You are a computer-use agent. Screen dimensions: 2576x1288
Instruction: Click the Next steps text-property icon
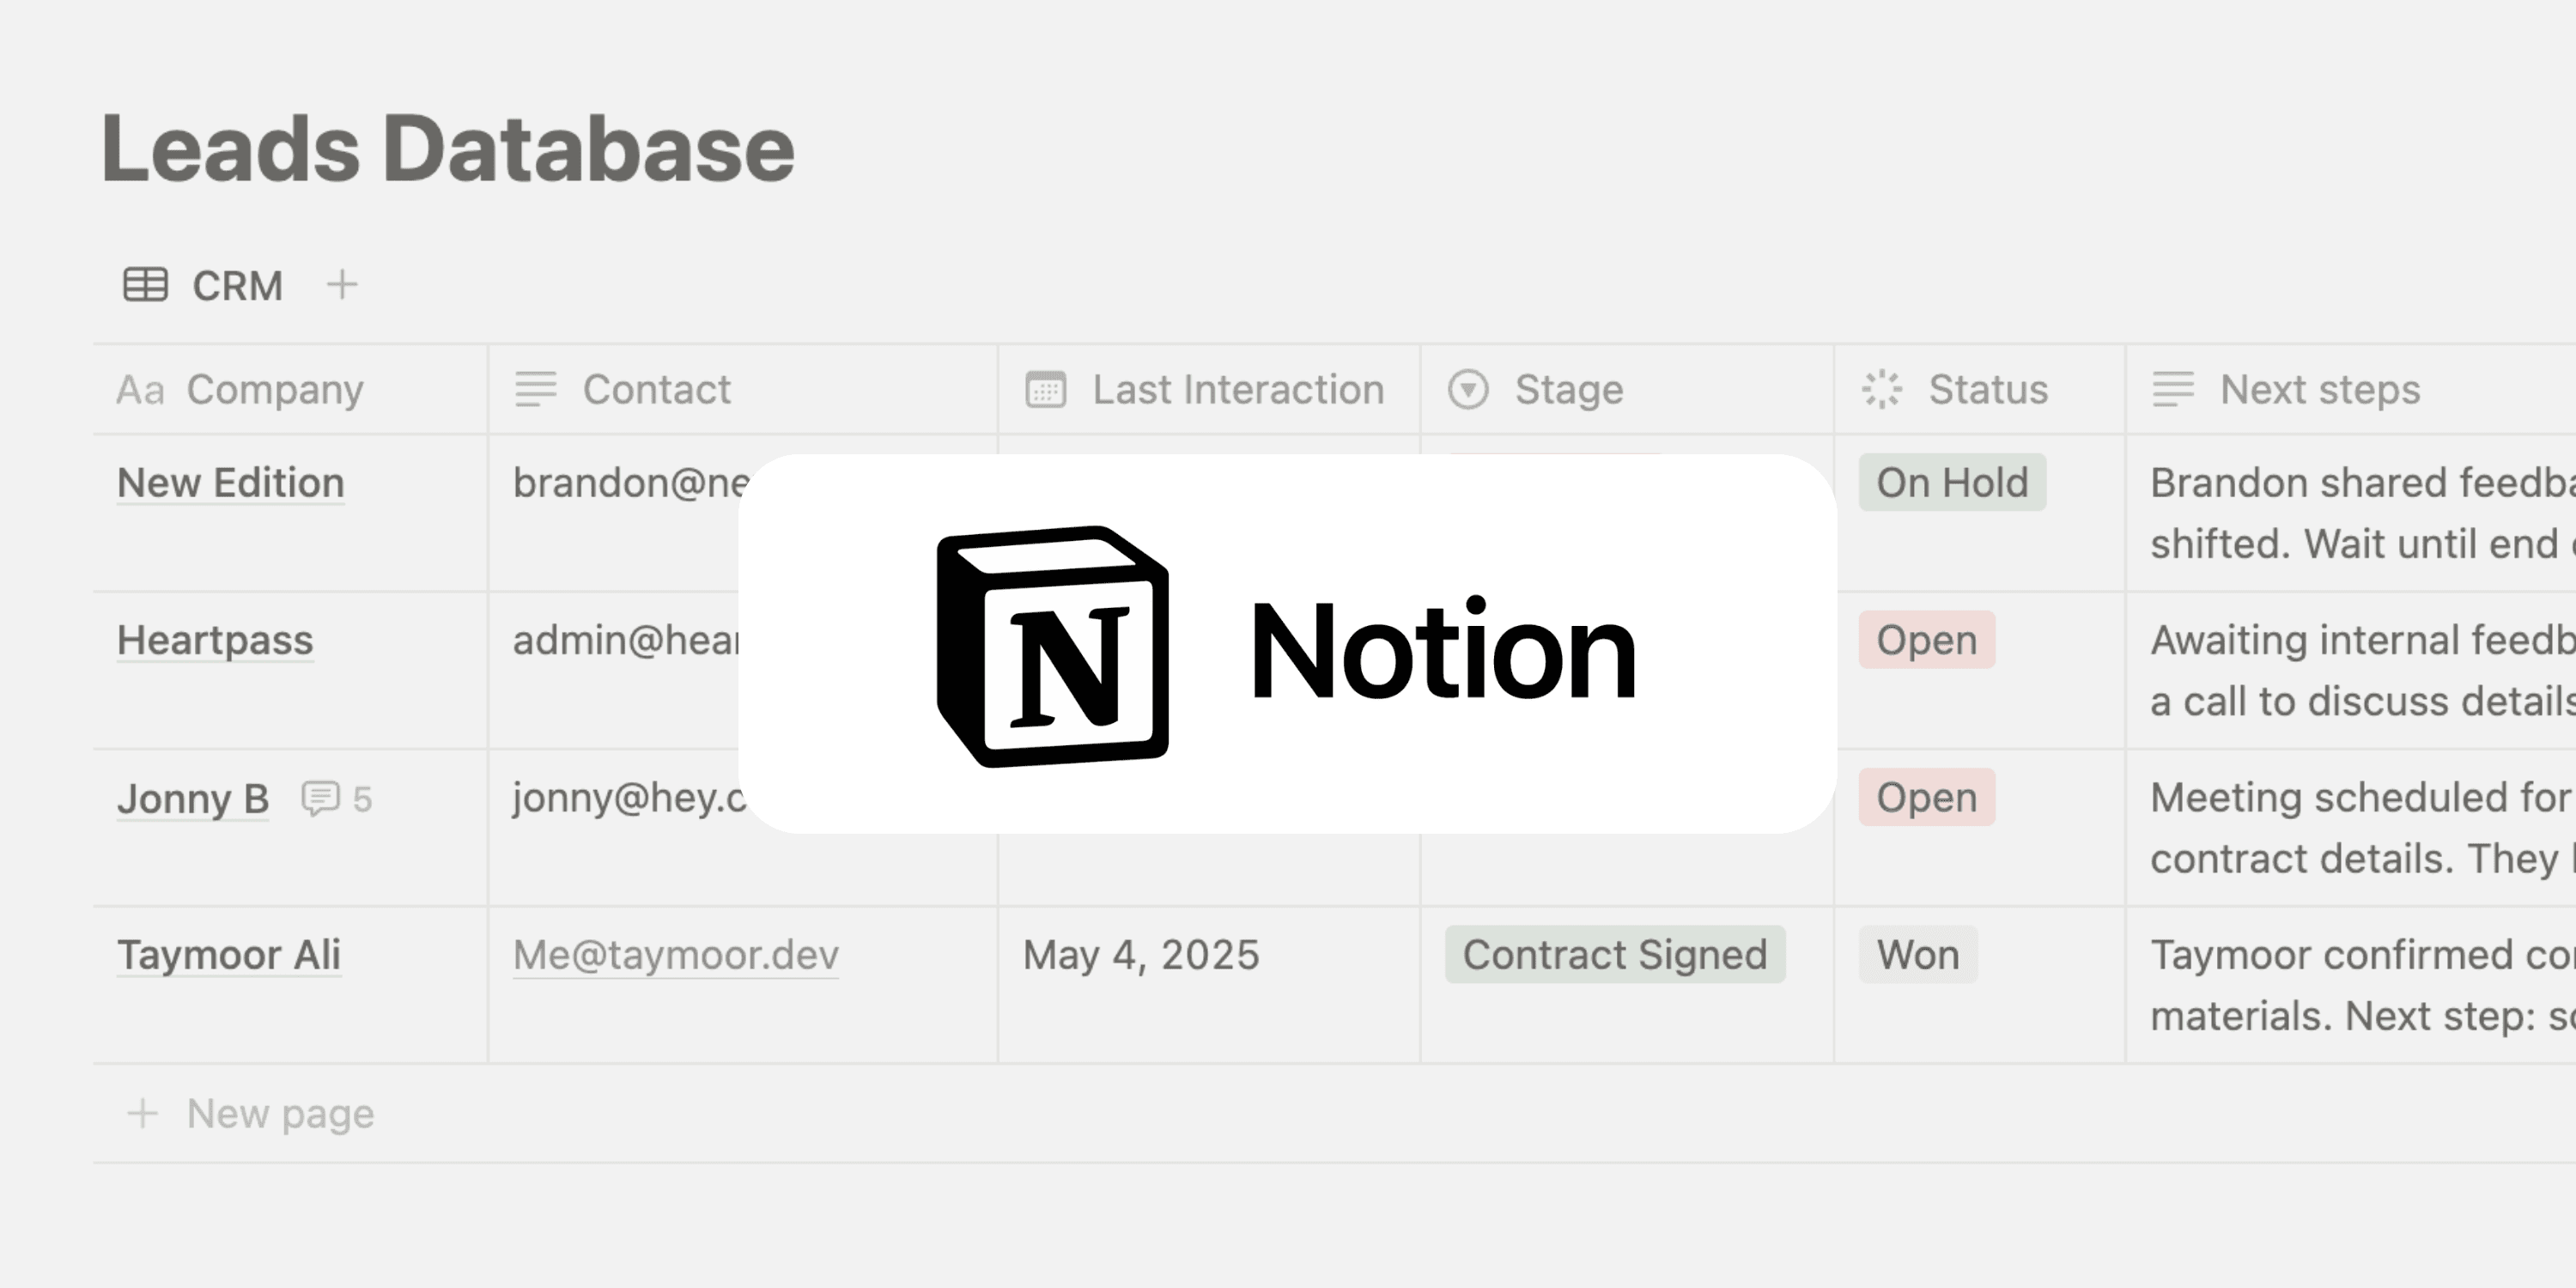click(x=2173, y=389)
